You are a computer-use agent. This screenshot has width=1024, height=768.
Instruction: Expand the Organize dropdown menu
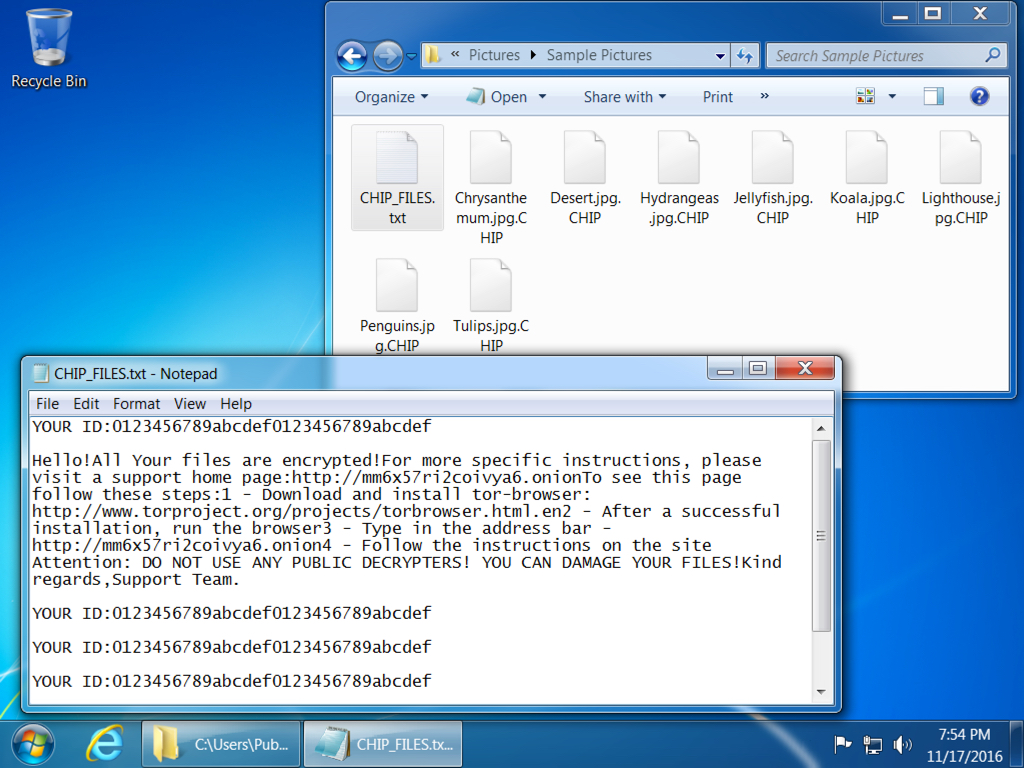[391, 97]
